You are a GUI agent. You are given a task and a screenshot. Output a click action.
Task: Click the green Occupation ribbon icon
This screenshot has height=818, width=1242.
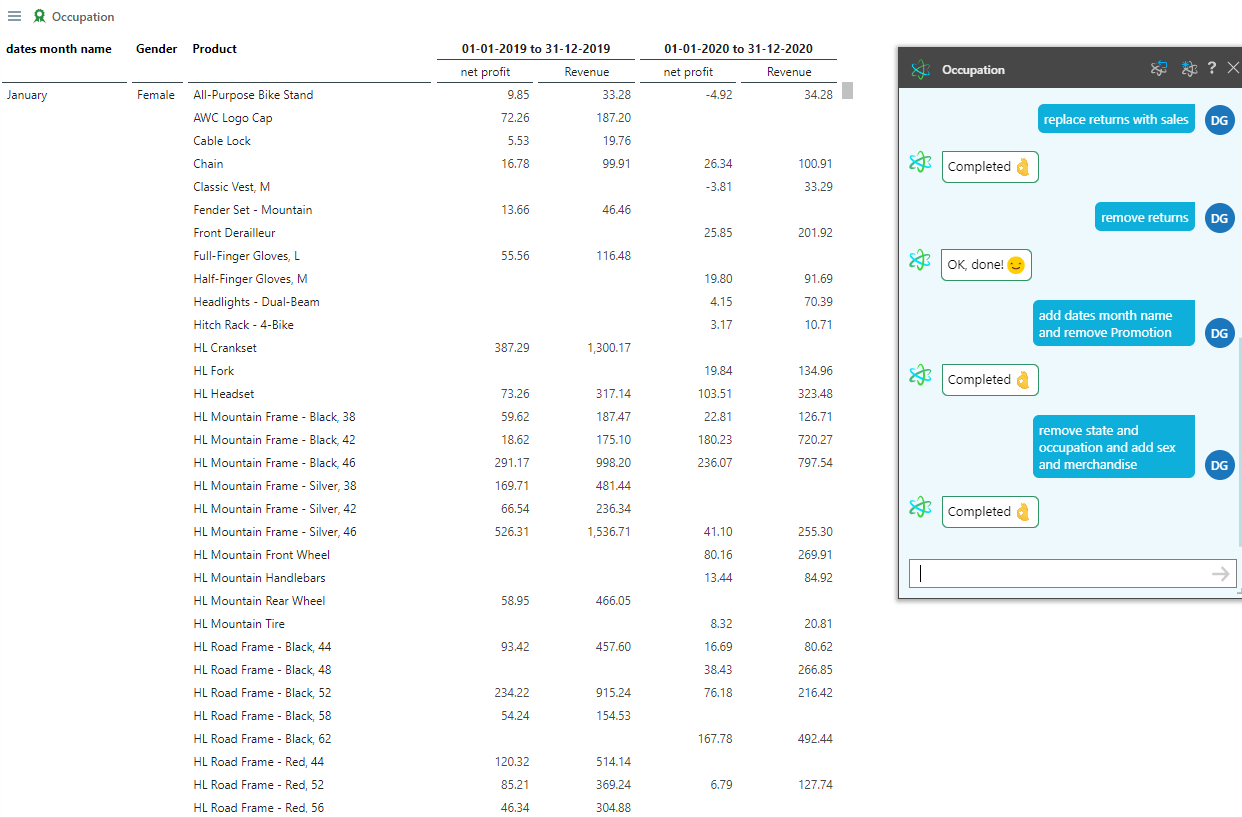click(x=39, y=16)
